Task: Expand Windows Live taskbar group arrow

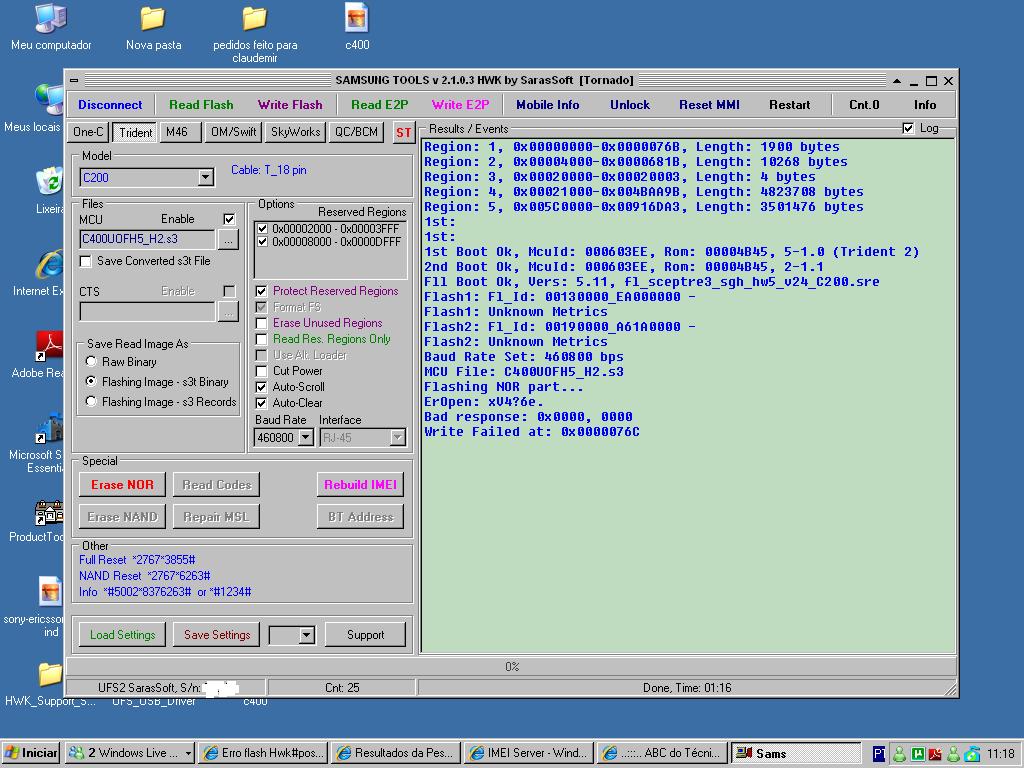Action: pyautogui.click(x=188, y=753)
